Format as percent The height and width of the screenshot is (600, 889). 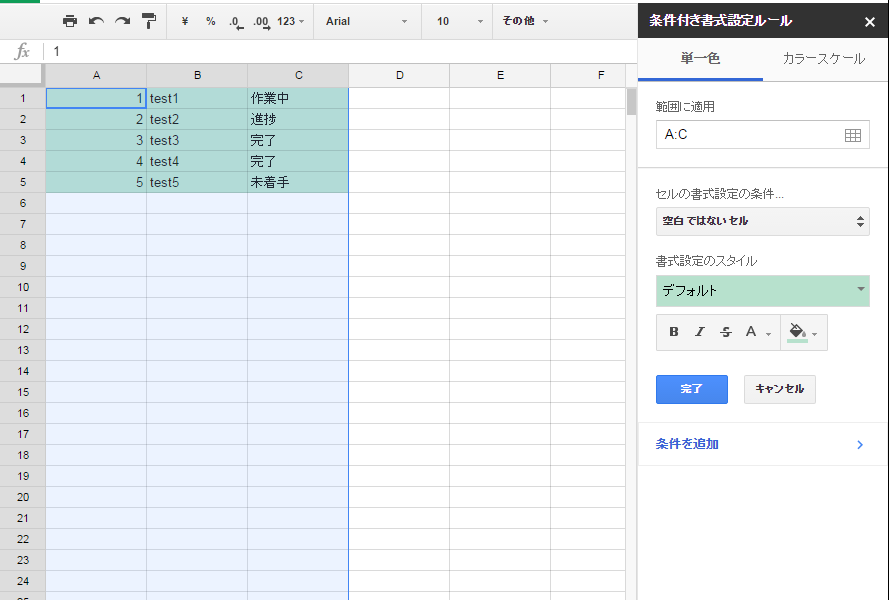[x=210, y=21]
